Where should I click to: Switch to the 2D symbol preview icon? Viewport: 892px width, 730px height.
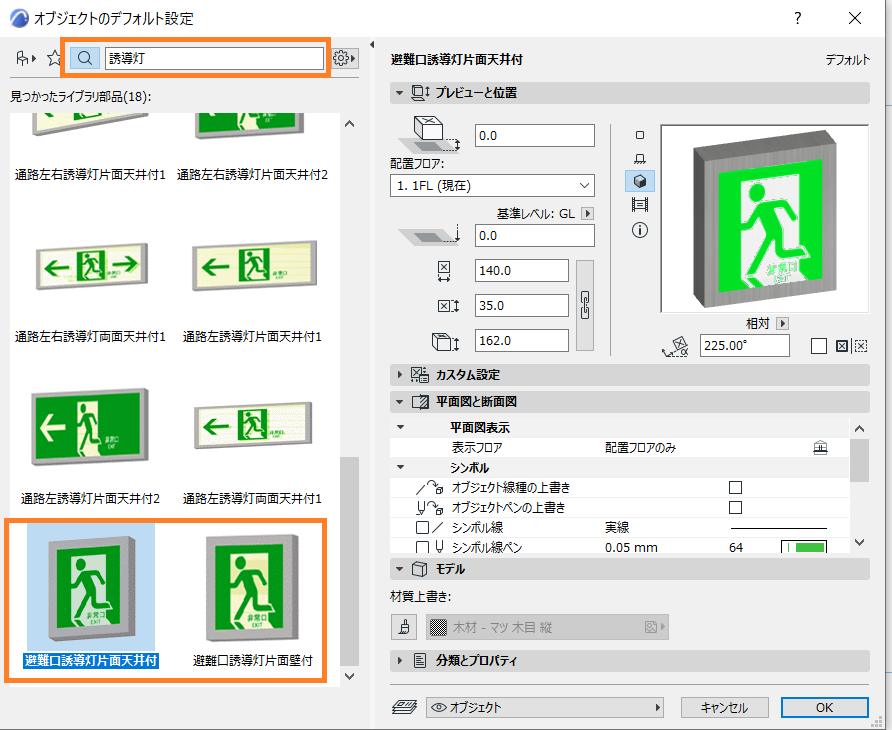[640, 135]
